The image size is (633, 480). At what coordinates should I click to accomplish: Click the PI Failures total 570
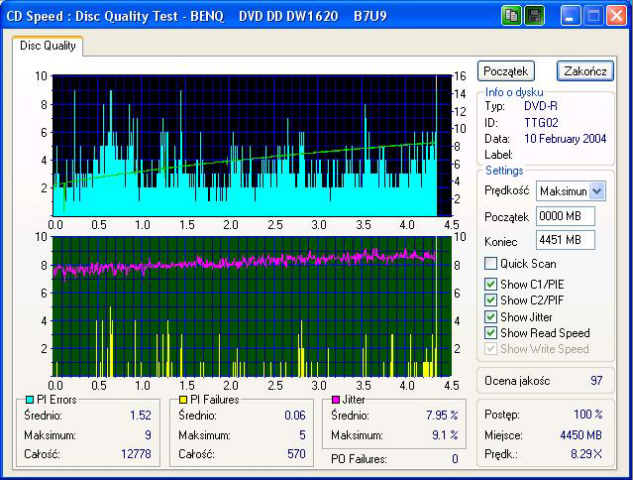click(296, 454)
